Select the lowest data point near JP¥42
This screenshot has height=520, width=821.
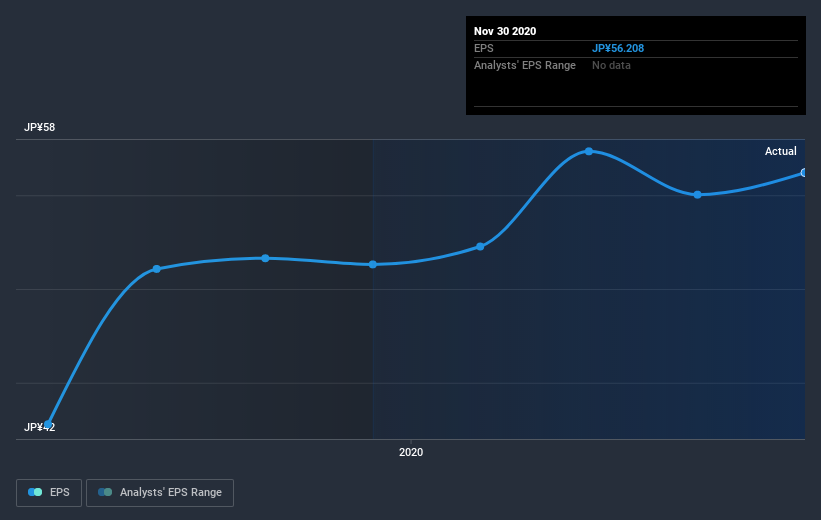click(48, 424)
